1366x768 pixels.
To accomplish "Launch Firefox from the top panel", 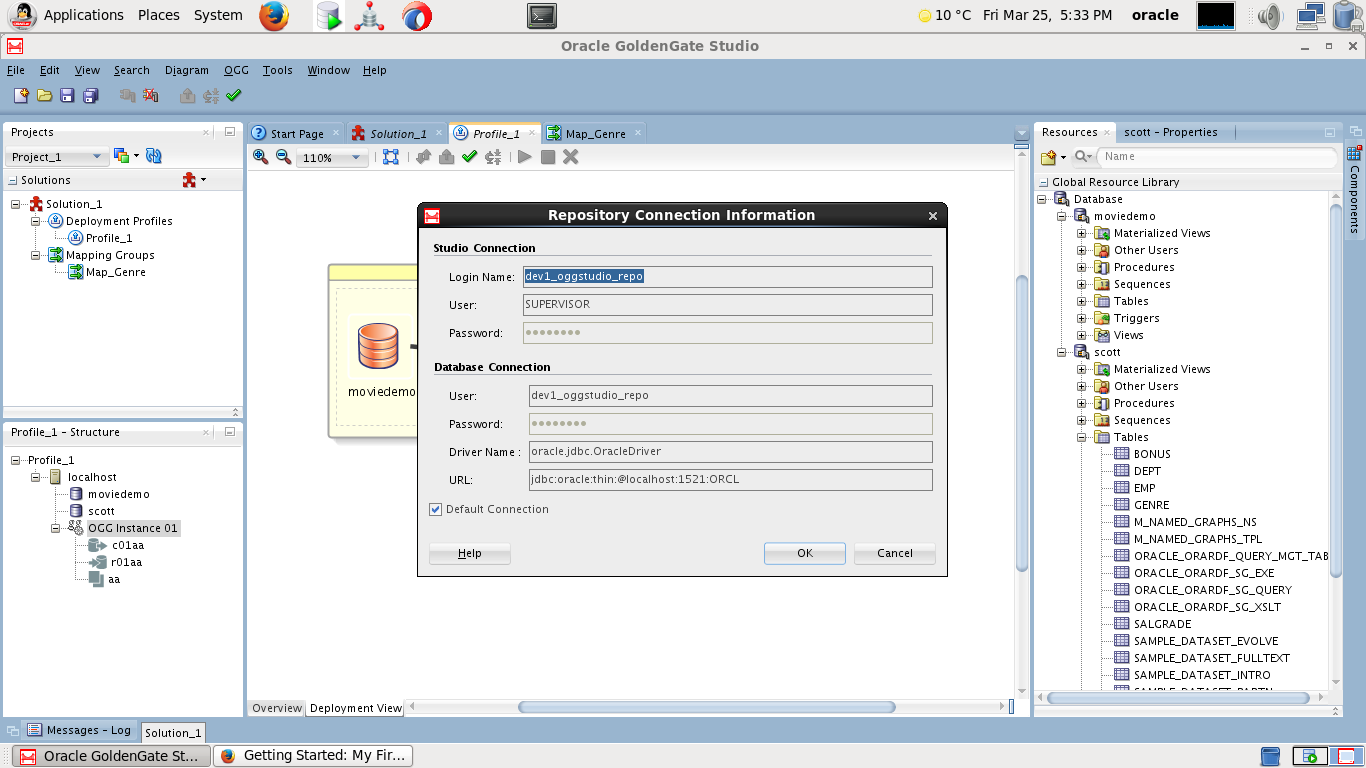I will click(274, 15).
